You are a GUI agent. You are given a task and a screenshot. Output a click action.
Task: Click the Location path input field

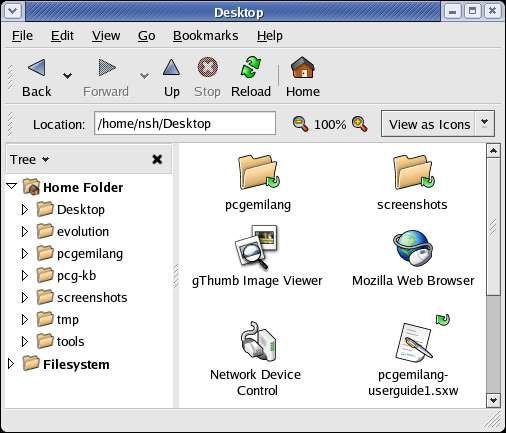(185, 124)
